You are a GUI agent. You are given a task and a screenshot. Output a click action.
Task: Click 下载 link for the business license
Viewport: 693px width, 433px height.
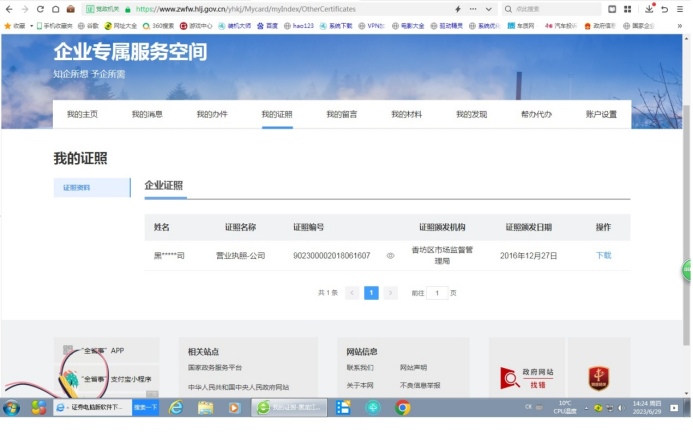(603, 256)
